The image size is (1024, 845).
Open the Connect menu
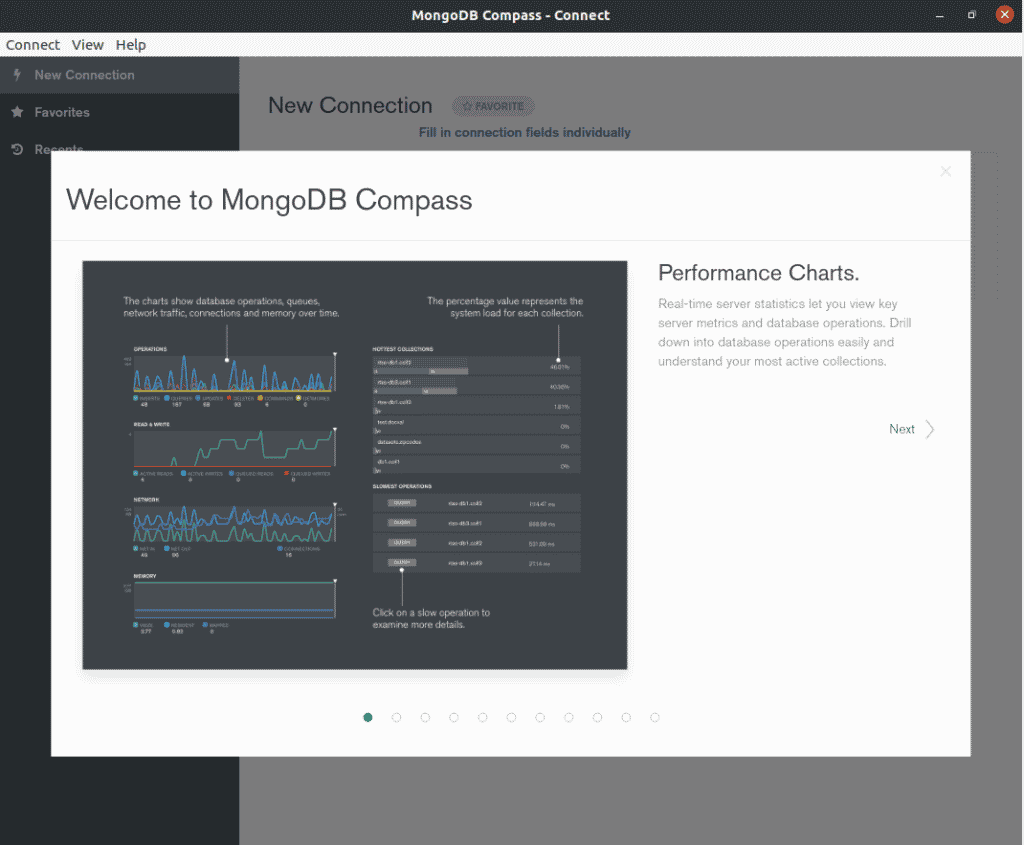[x=32, y=44]
